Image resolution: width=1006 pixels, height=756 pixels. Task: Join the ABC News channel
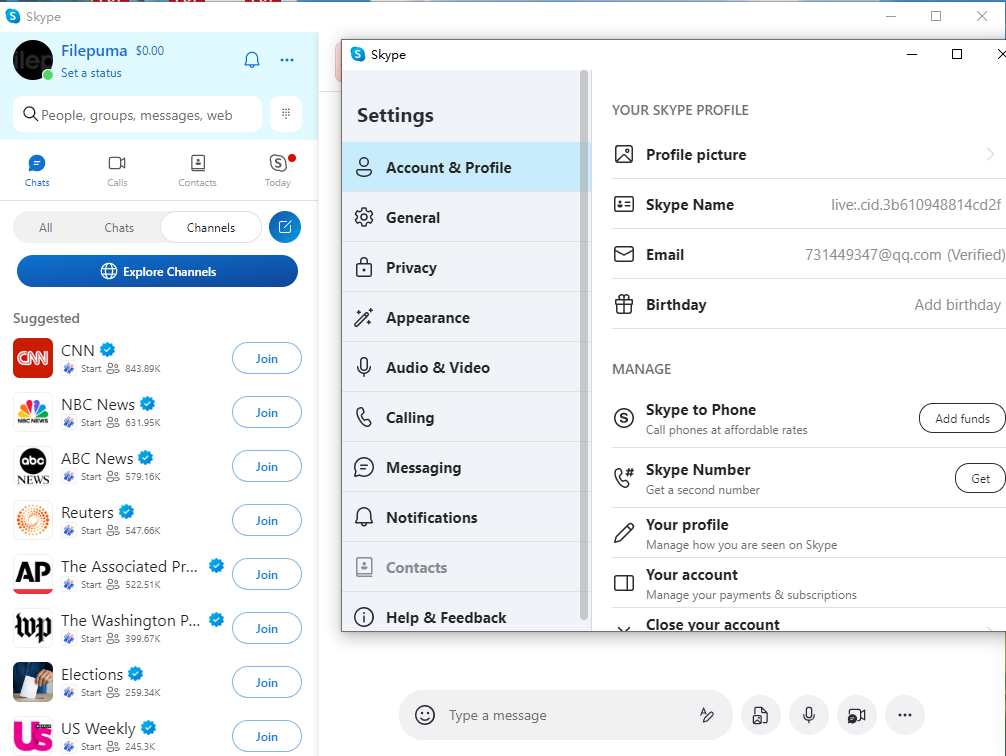pos(267,466)
